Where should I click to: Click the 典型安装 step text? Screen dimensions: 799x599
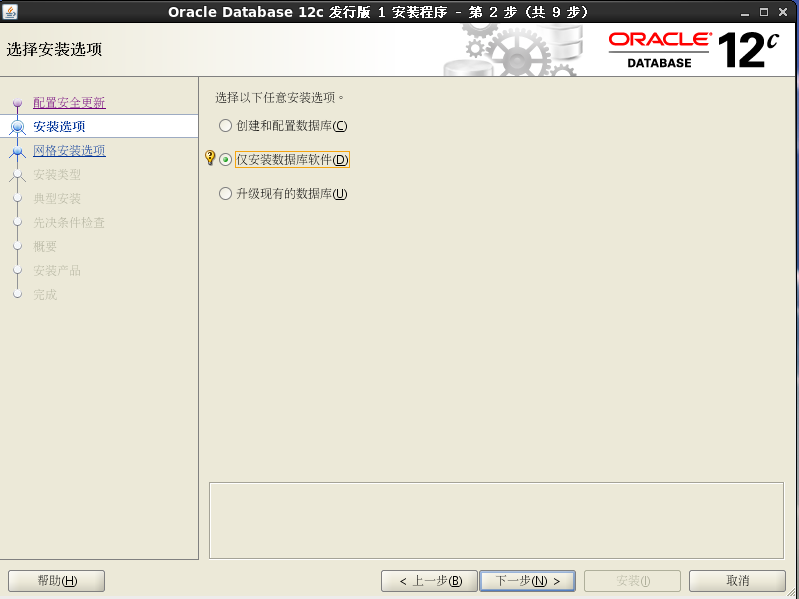pos(57,199)
